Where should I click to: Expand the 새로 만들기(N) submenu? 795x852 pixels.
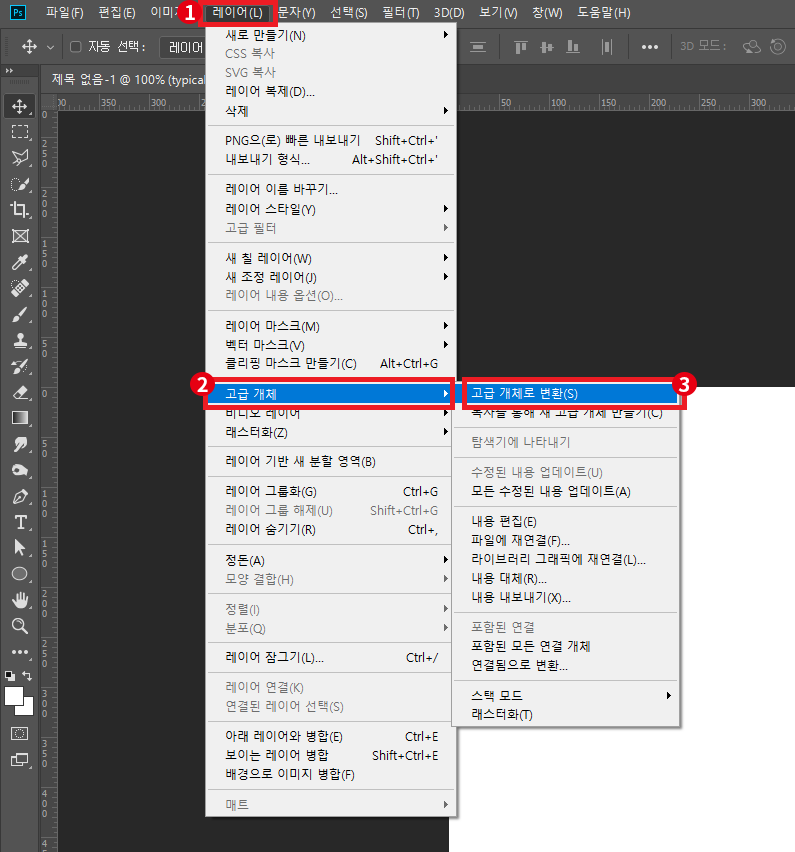click(x=331, y=35)
